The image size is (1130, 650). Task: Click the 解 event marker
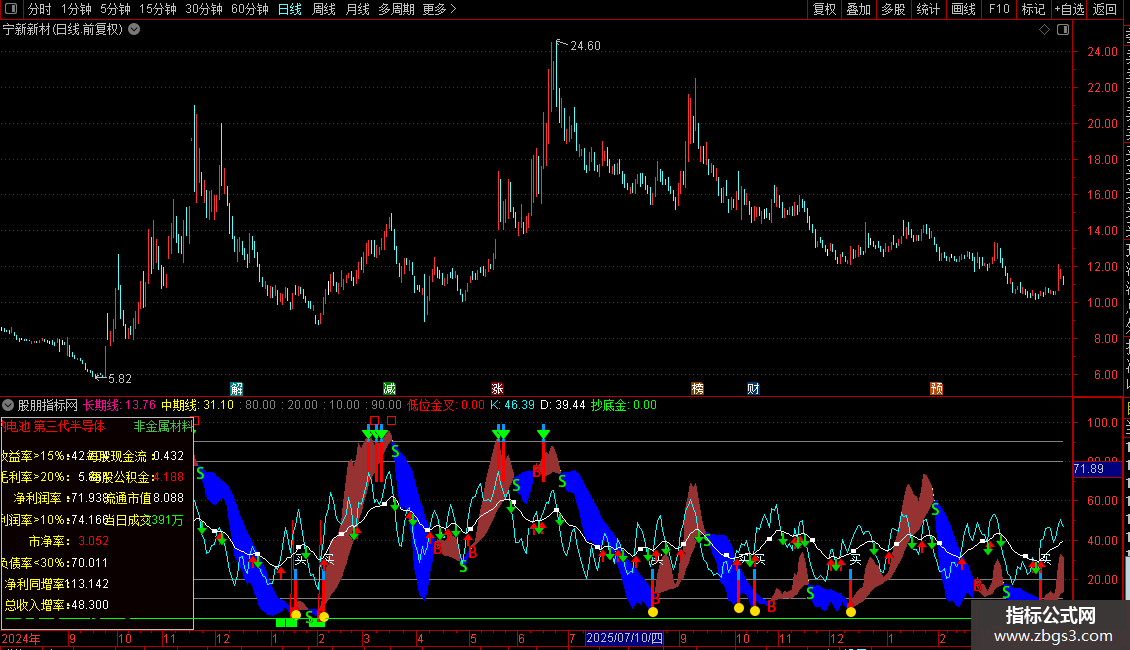click(236, 388)
